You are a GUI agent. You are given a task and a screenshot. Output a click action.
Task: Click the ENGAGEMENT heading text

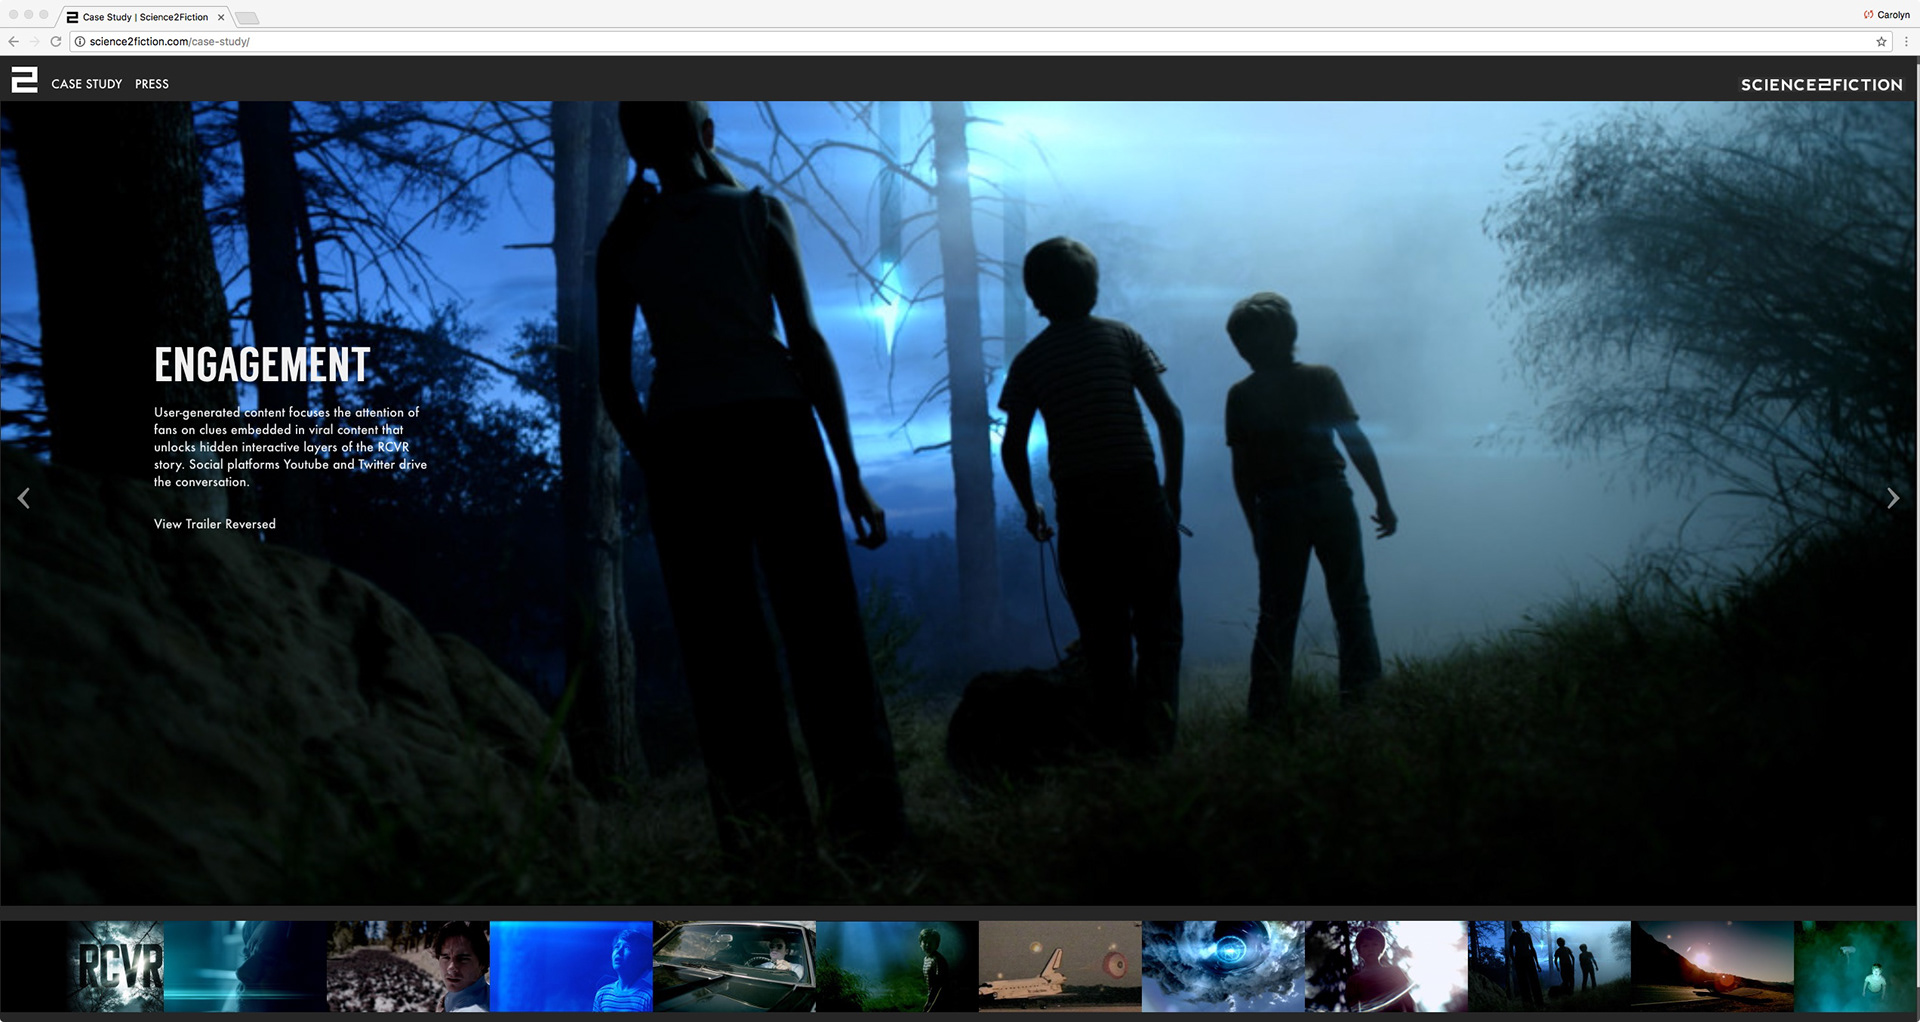(262, 365)
